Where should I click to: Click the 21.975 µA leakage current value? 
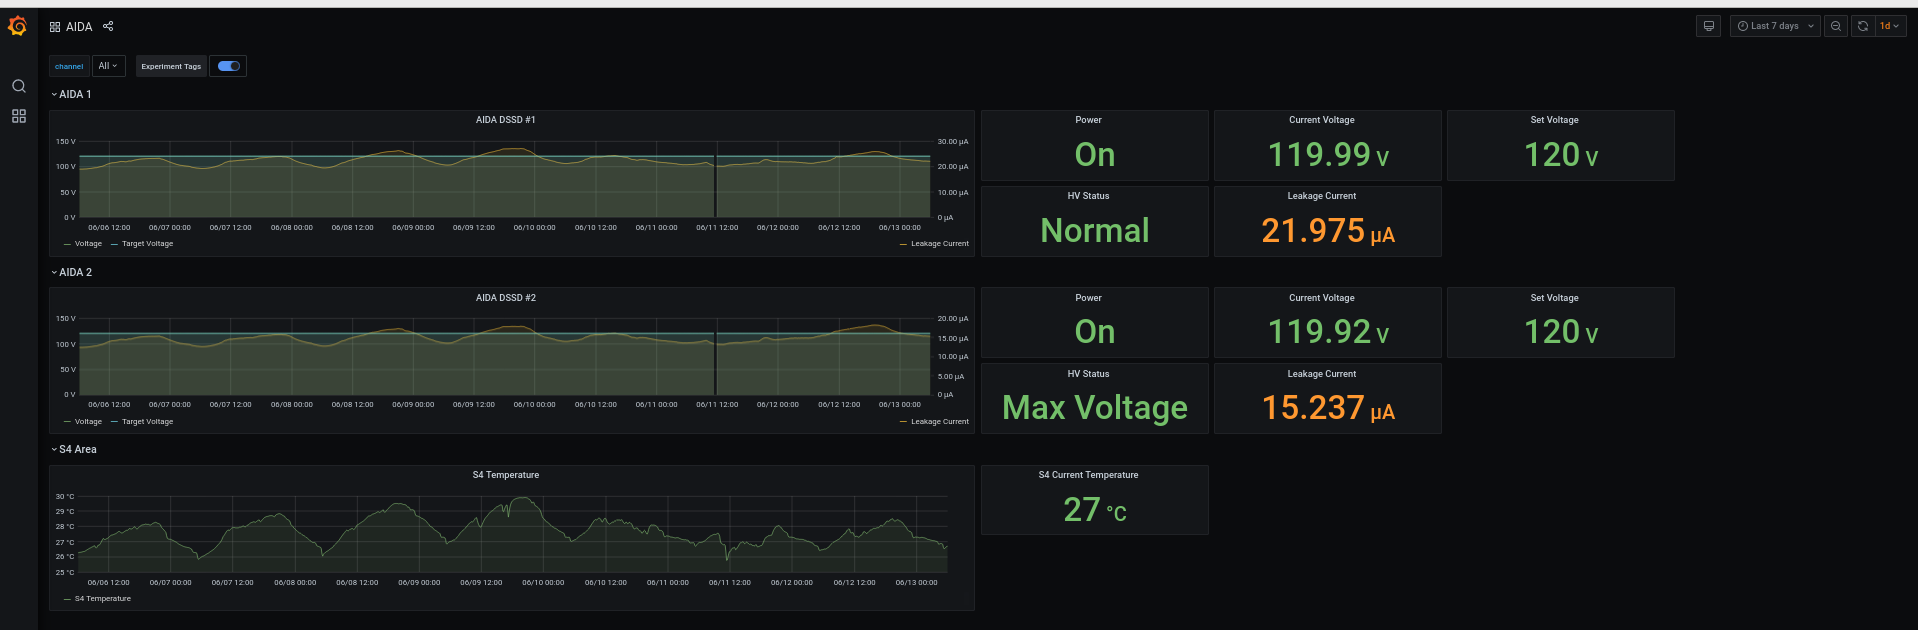point(1328,231)
